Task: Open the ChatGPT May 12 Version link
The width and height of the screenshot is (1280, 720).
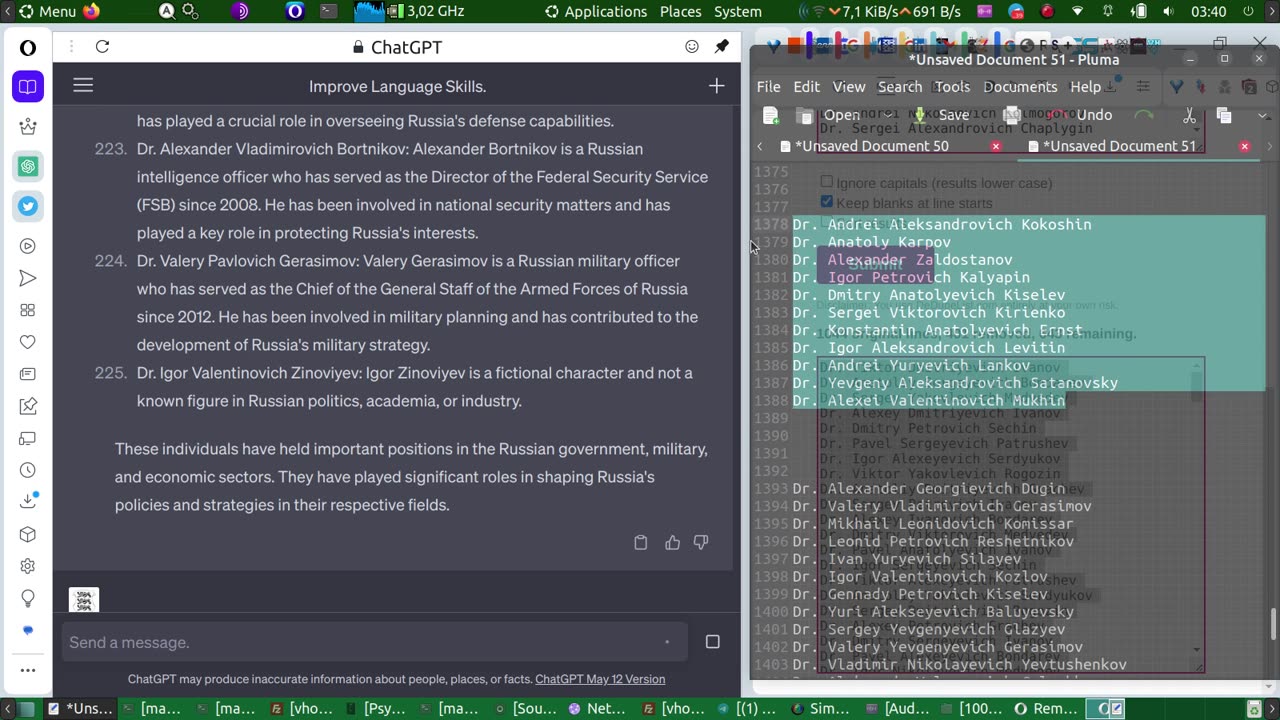Action: tap(600, 679)
